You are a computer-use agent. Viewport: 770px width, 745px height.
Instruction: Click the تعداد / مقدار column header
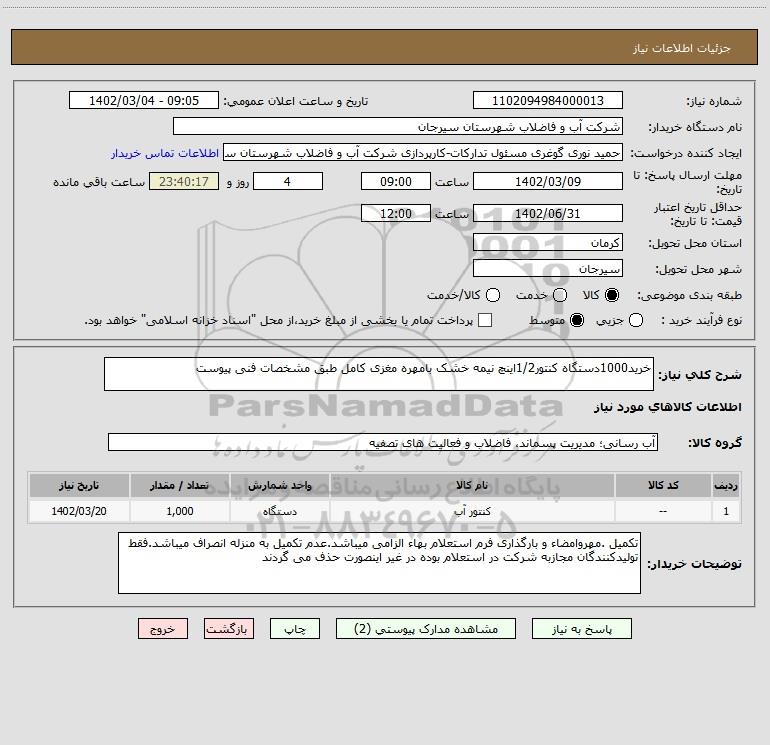(x=179, y=485)
